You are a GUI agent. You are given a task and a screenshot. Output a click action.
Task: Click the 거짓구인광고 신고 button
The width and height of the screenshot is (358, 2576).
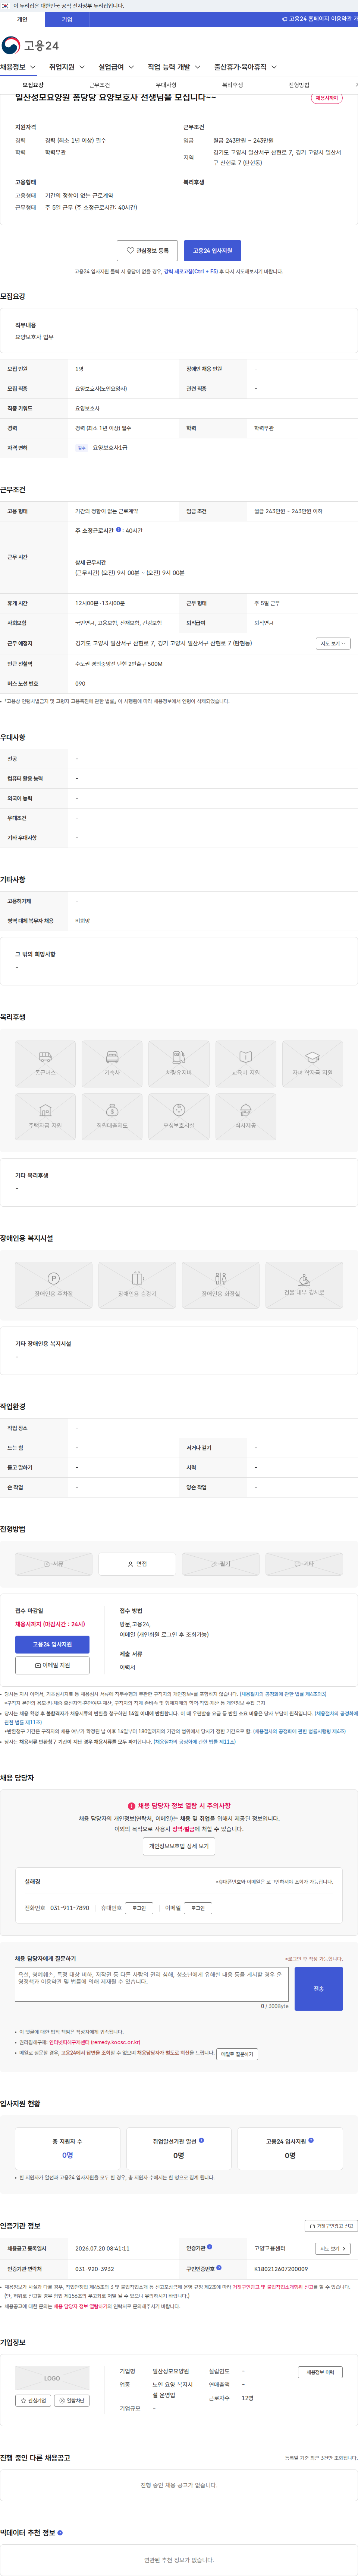(331, 2226)
